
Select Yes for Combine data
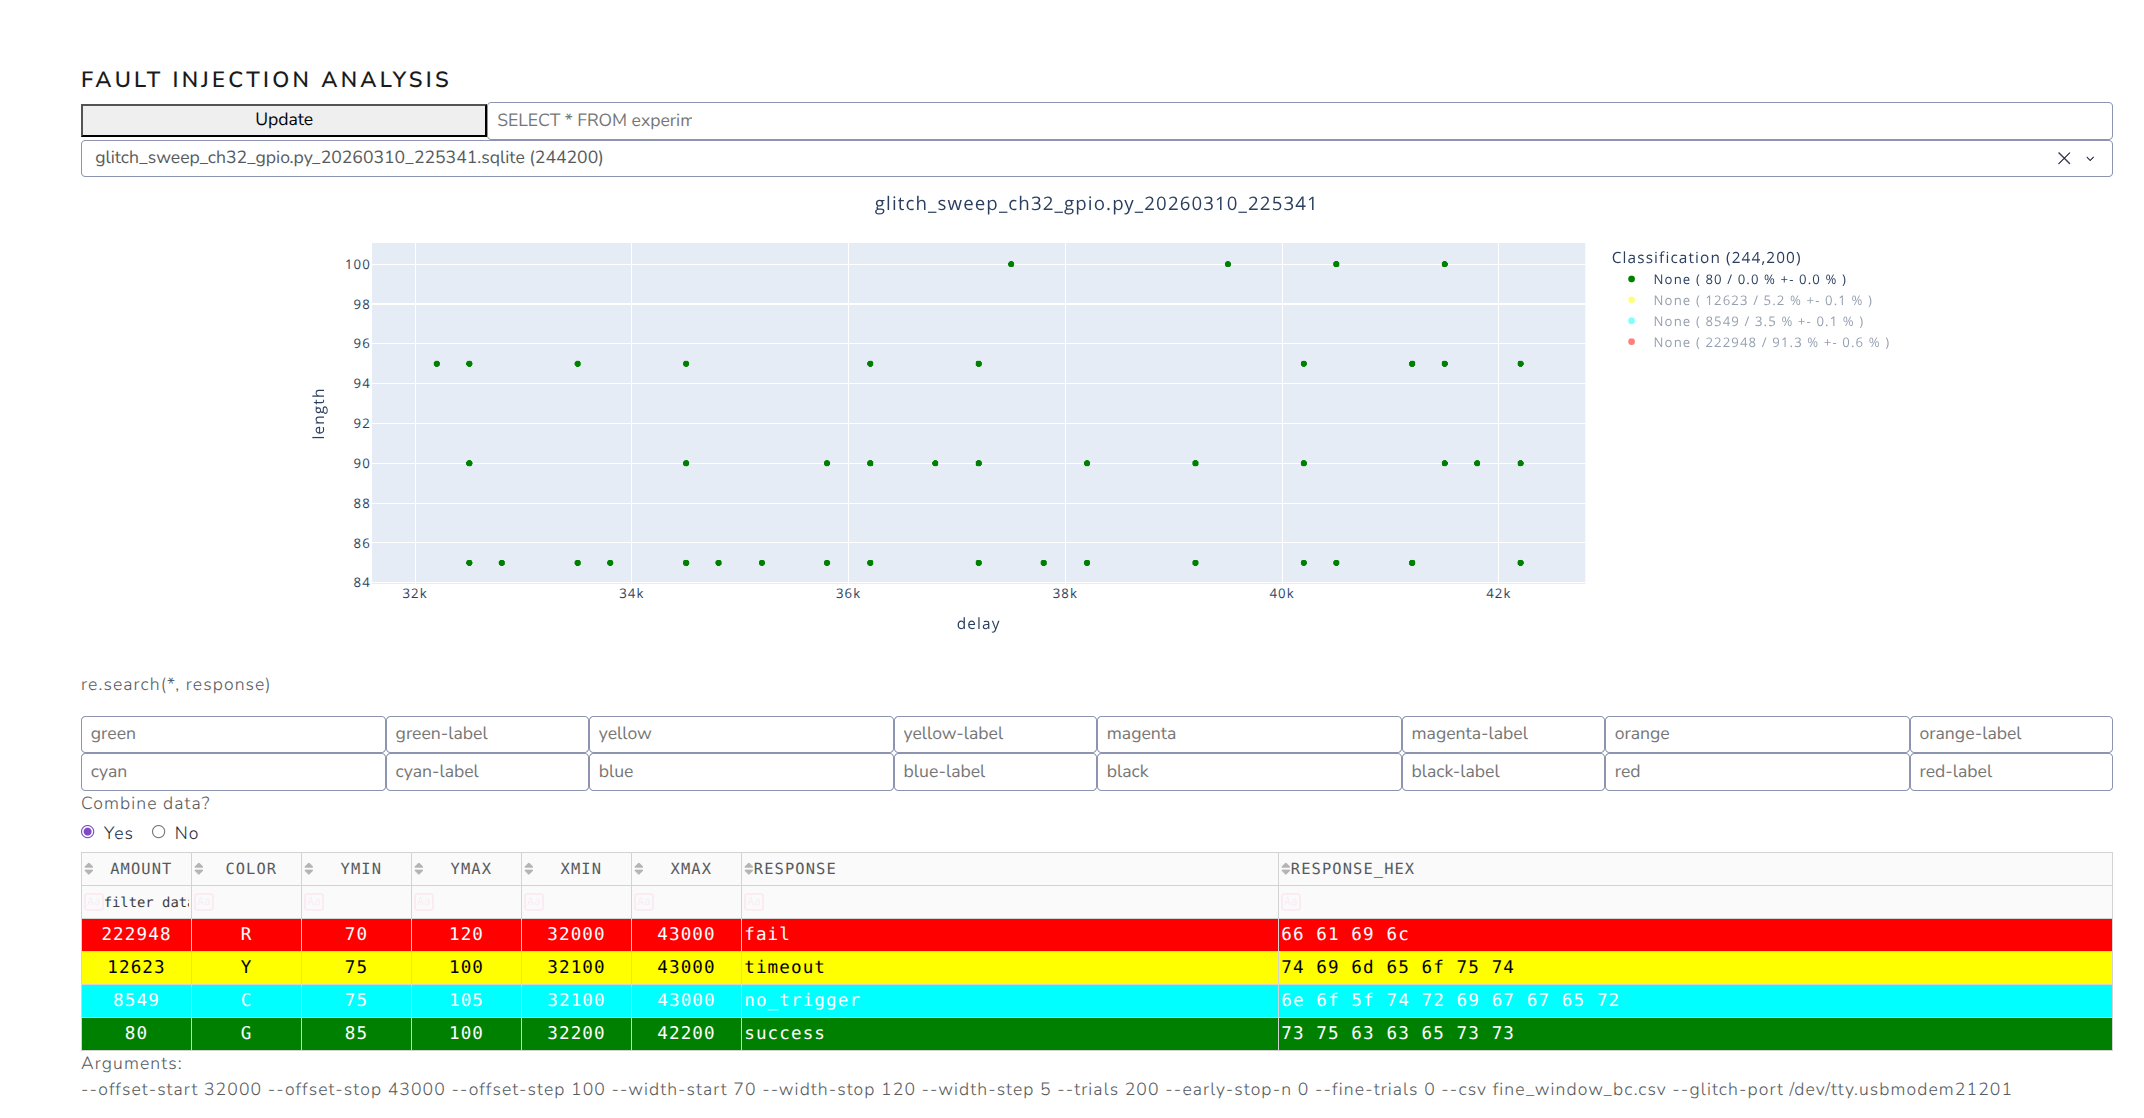[x=88, y=832]
